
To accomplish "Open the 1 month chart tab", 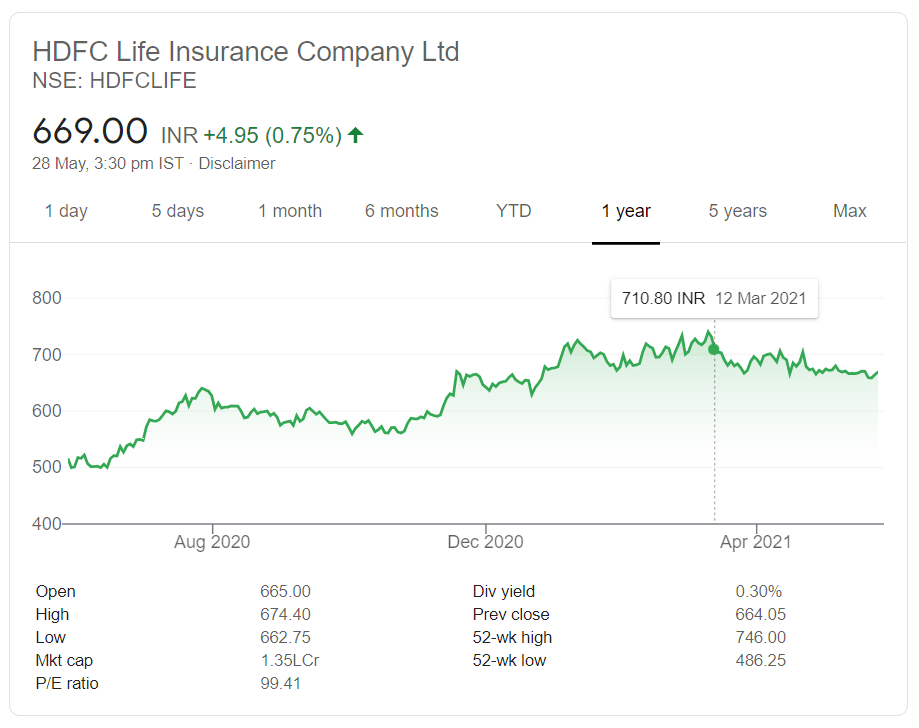I will [x=290, y=211].
